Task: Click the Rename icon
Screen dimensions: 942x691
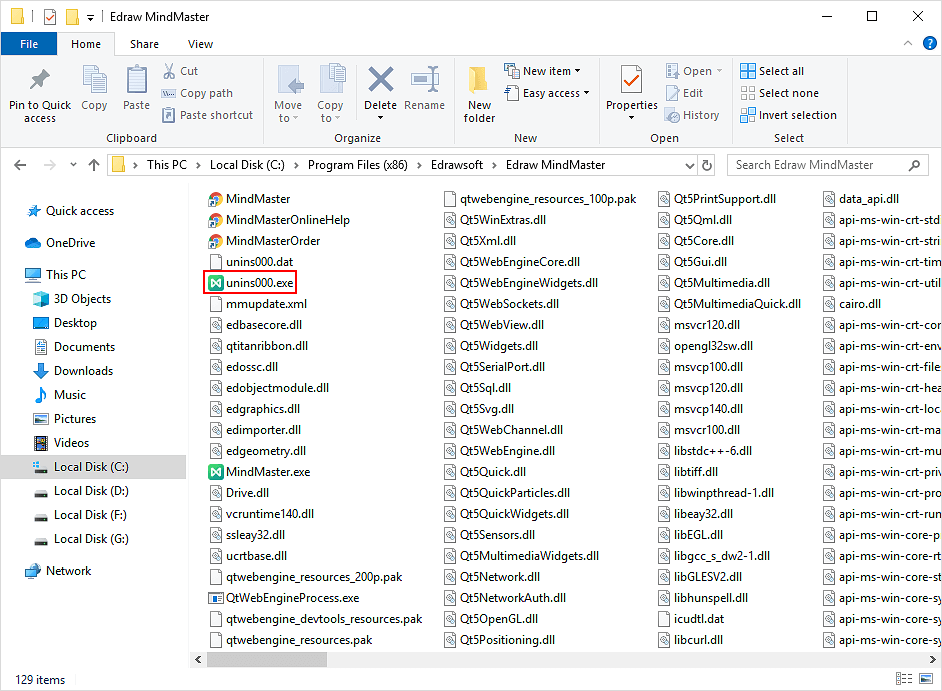Action: [x=425, y=79]
